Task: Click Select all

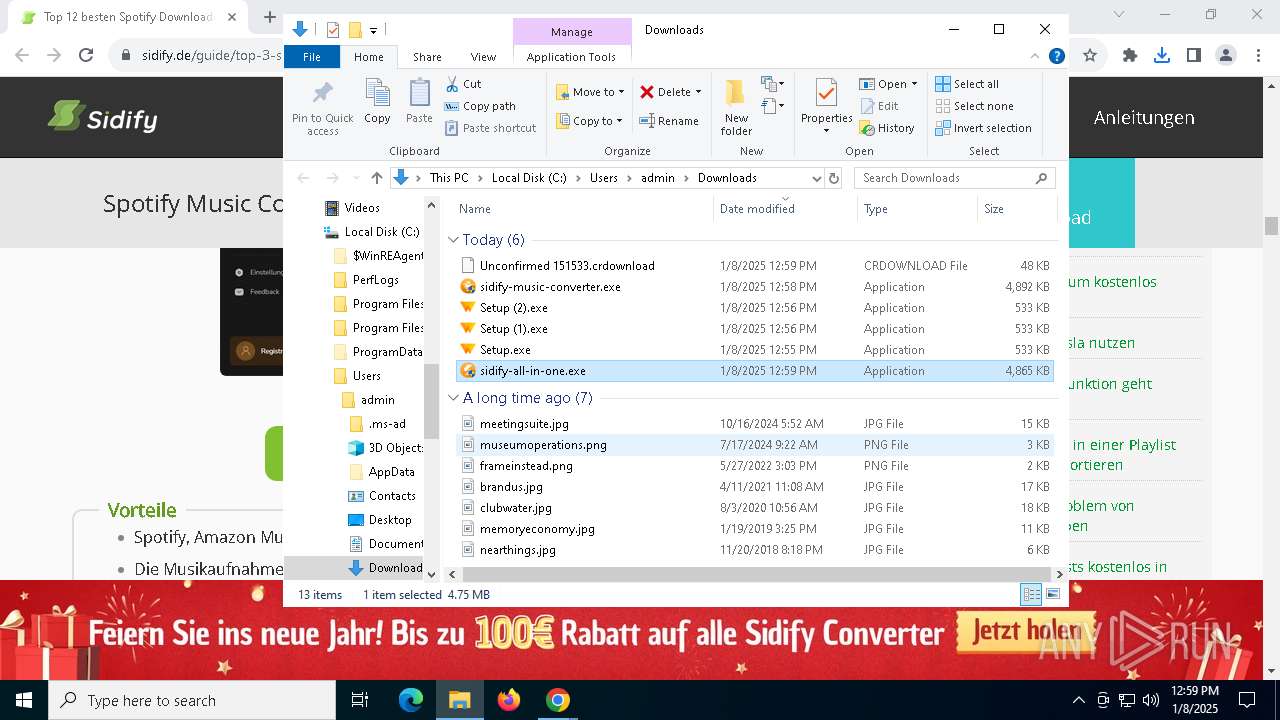Action: (x=966, y=84)
